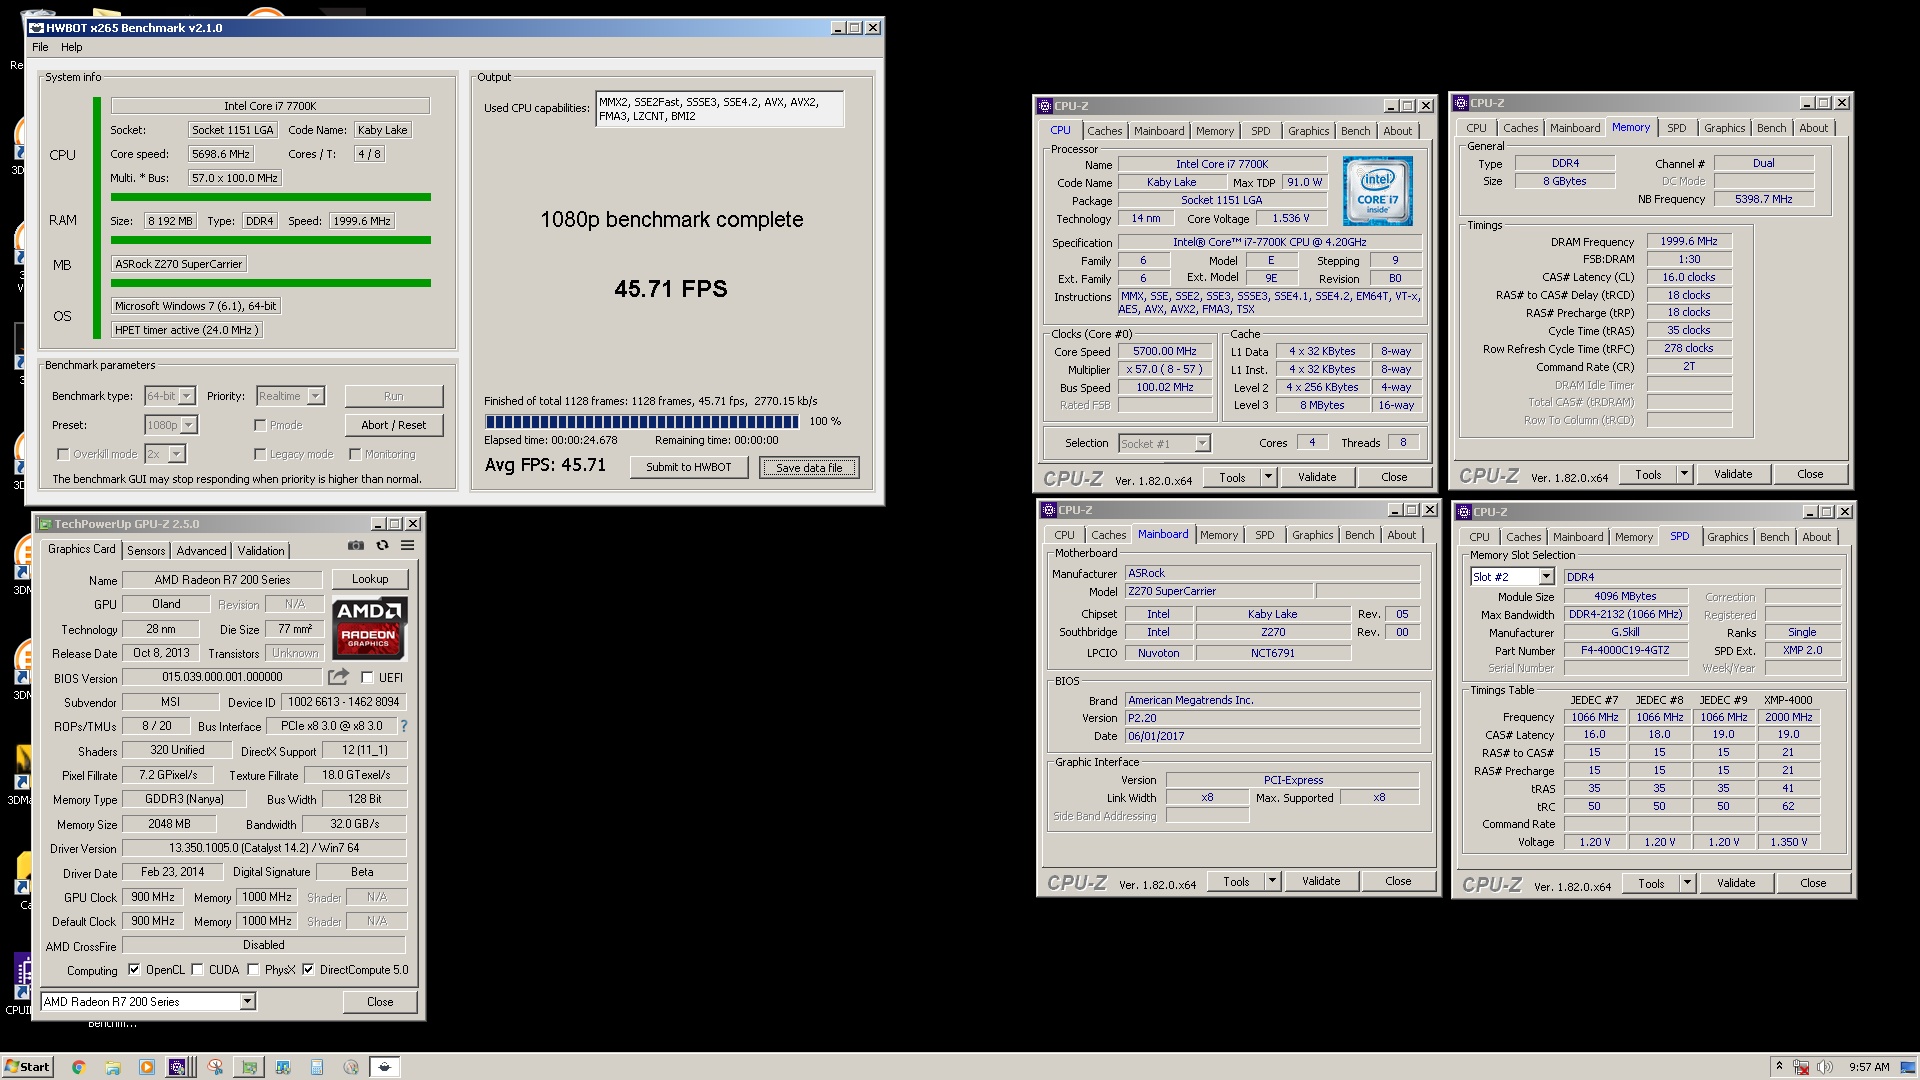The height and width of the screenshot is (1080, 1920).
Task: Click volume speaker tray icon
Action: coord(1825,1067)
